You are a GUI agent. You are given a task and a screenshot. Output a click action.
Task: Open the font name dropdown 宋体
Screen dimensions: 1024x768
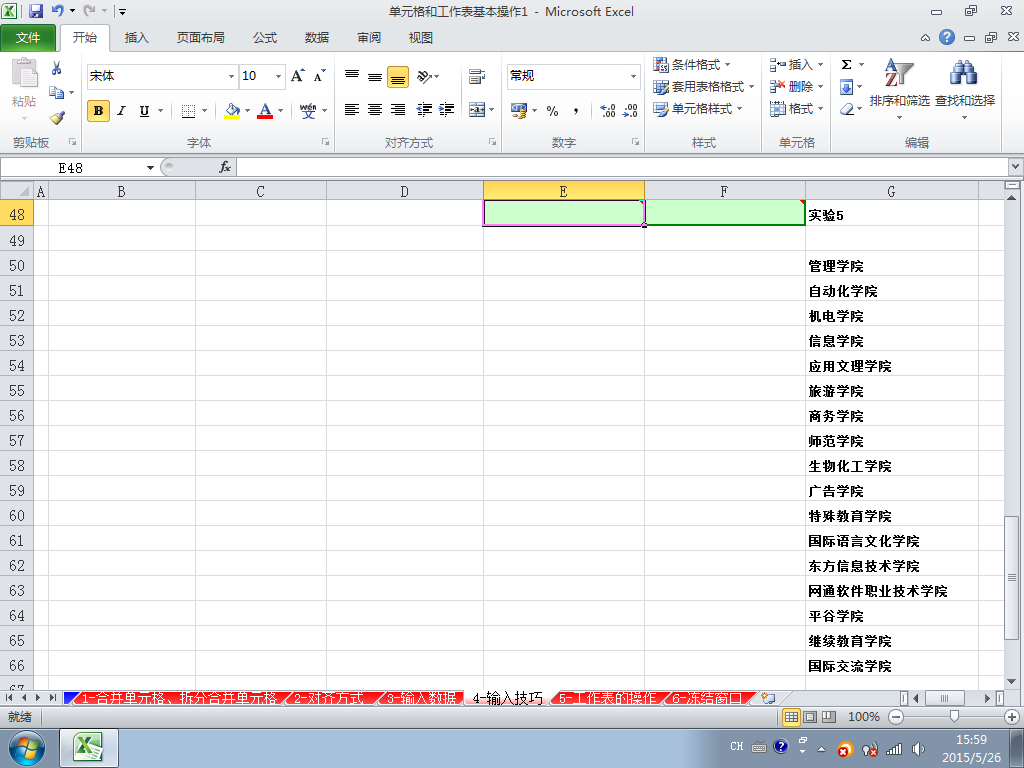(231, 76)
